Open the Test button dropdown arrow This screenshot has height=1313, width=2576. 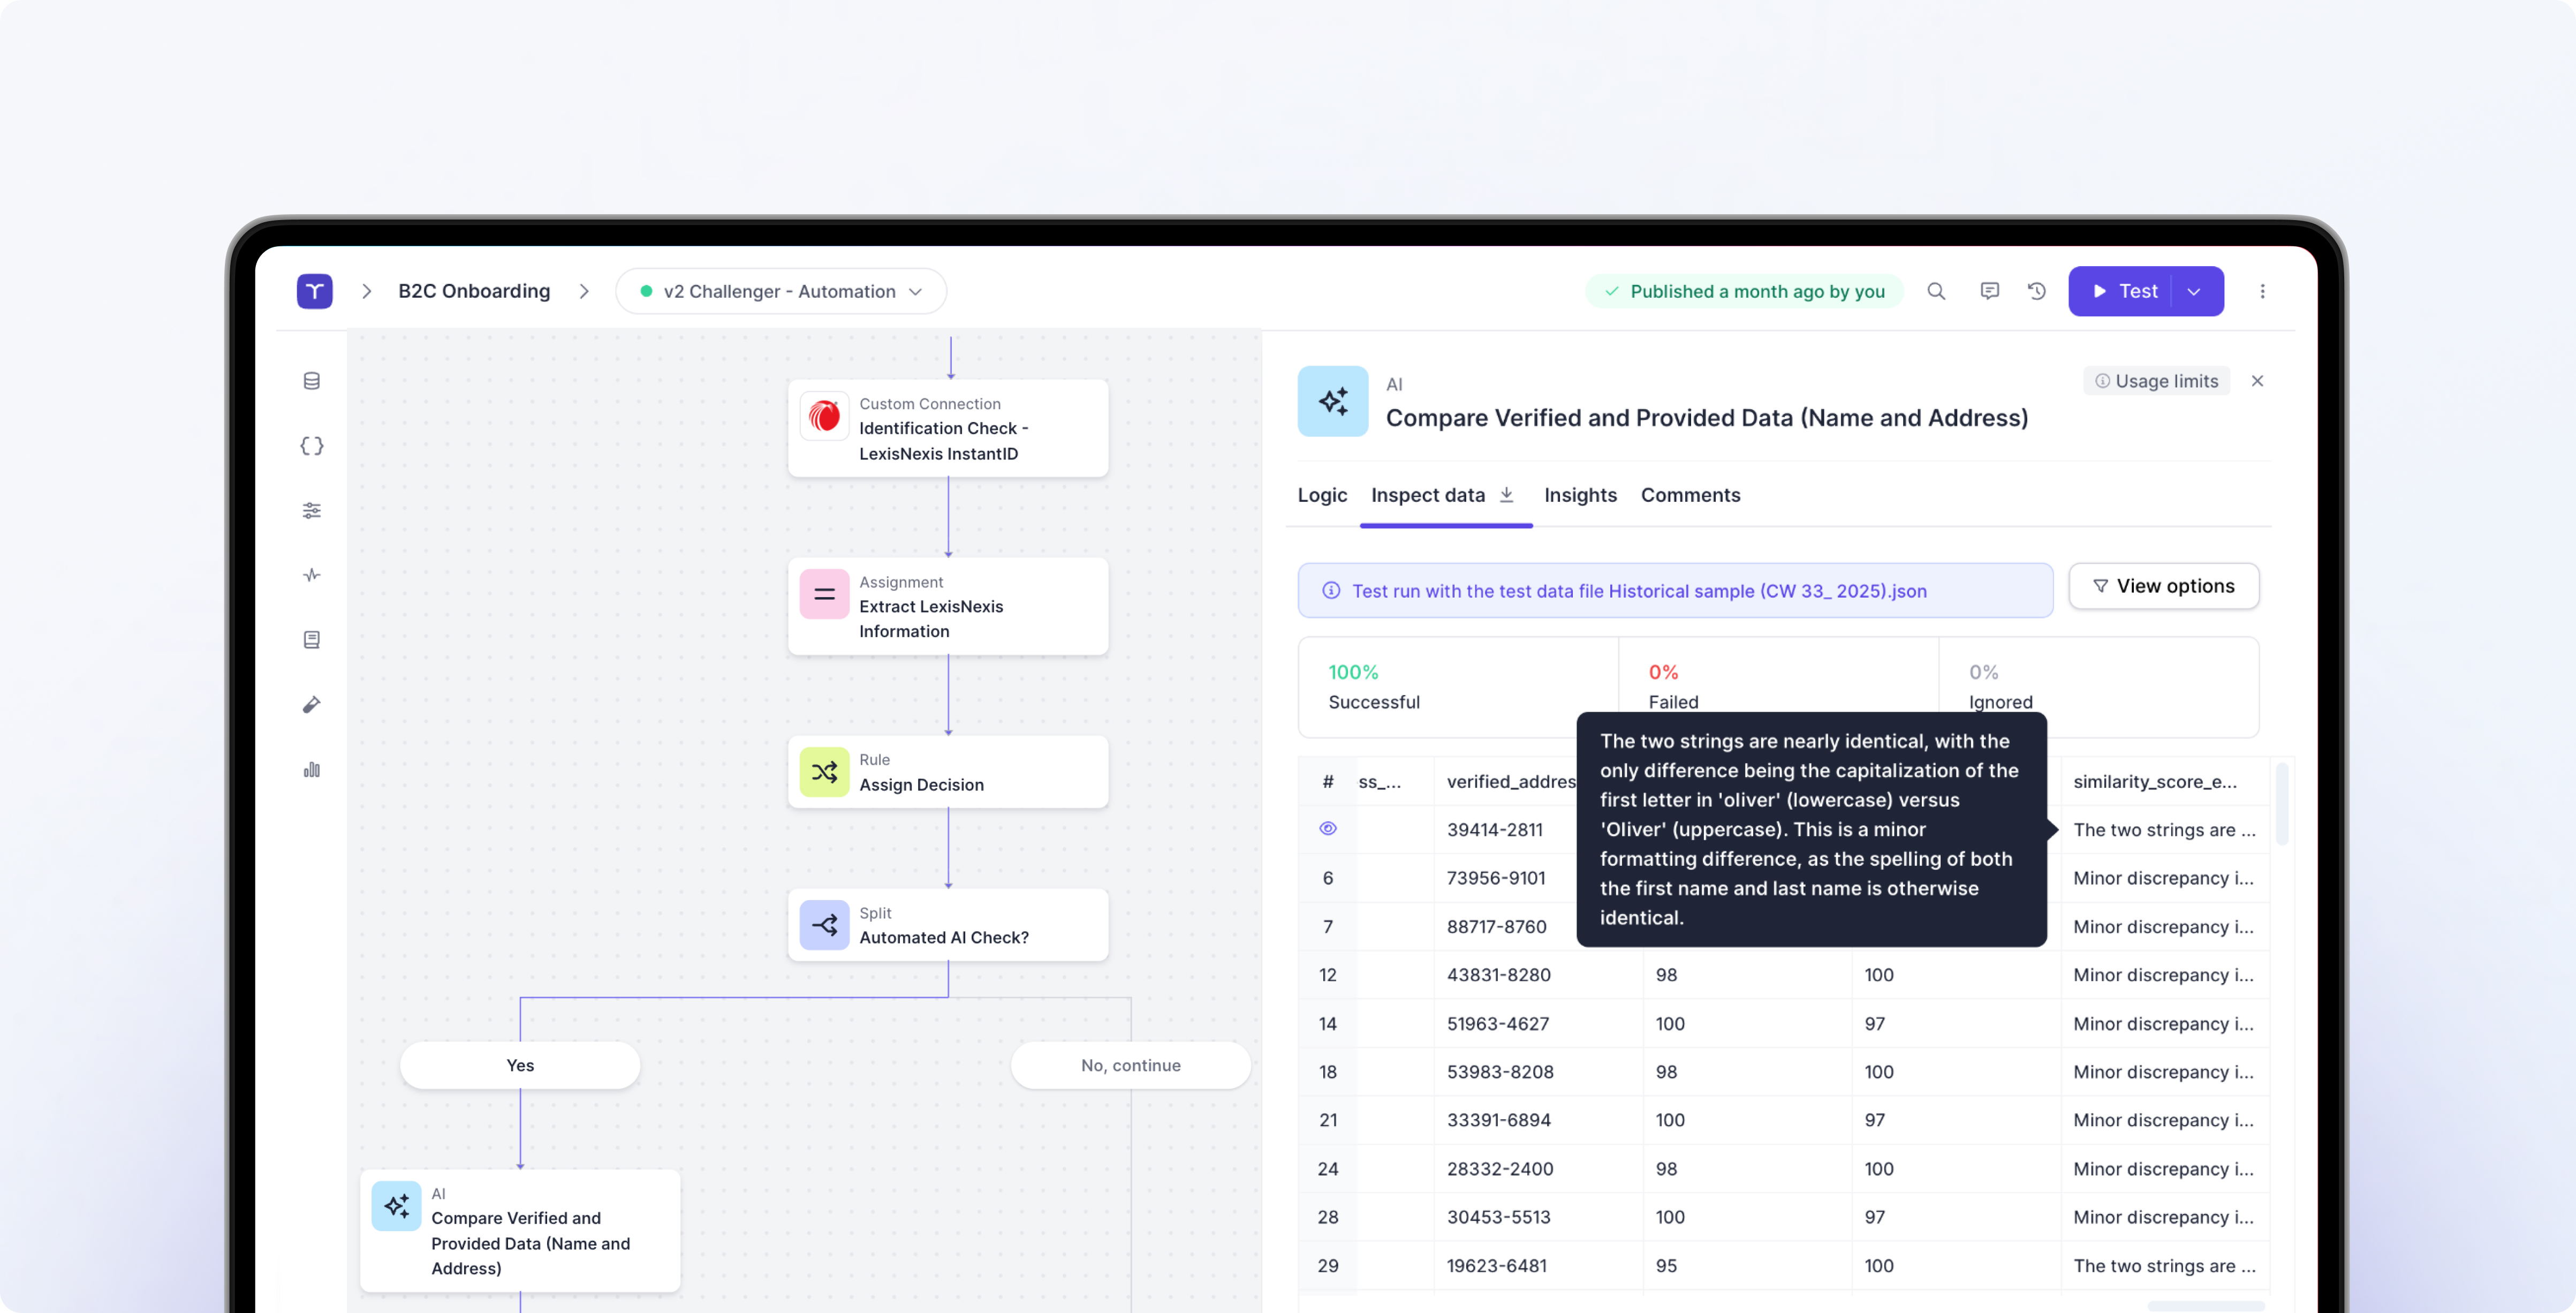tap(2194, 291)
